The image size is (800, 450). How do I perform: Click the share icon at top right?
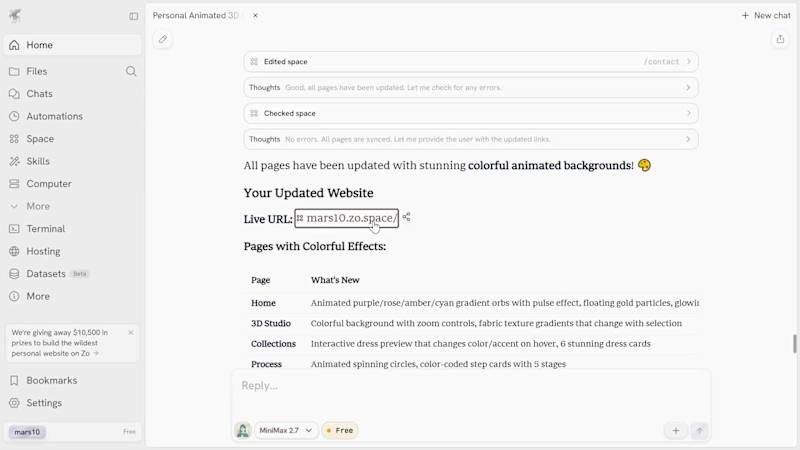(x=780, y=39)
